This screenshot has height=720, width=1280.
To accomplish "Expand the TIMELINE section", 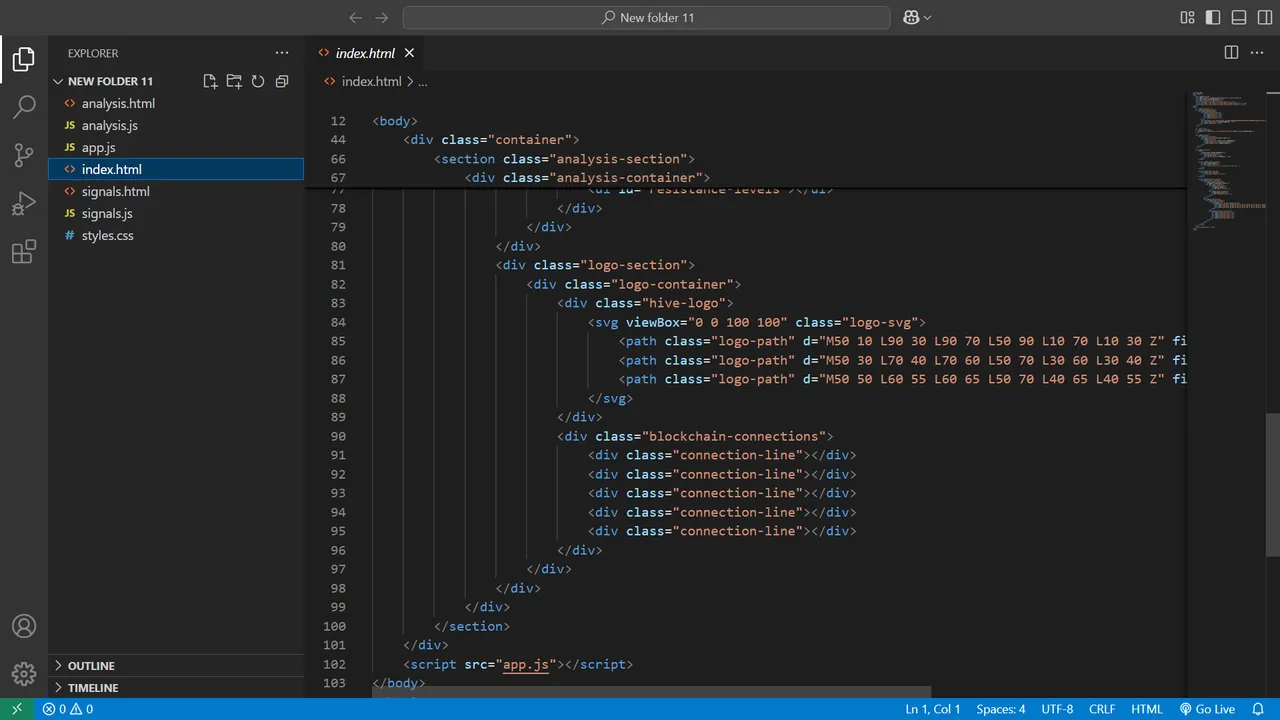I will 176,688.
